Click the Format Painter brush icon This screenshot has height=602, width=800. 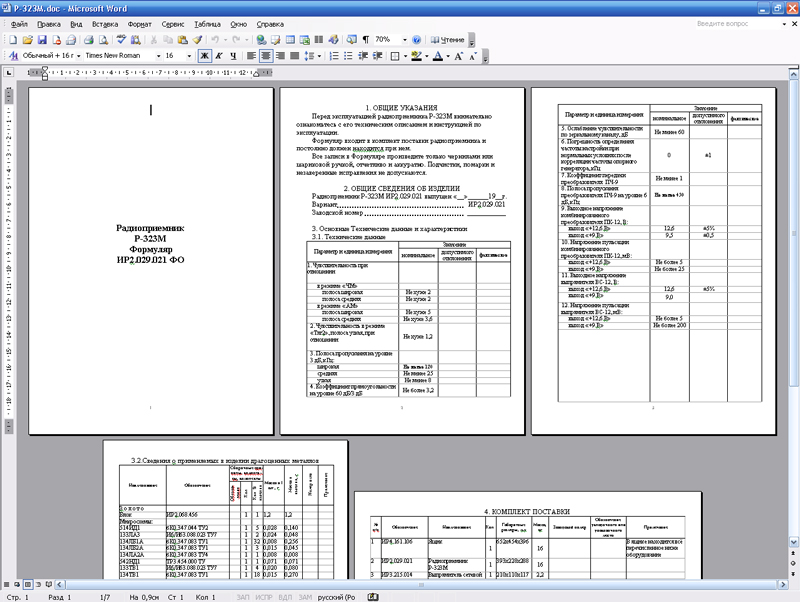(x=197, y=39)
